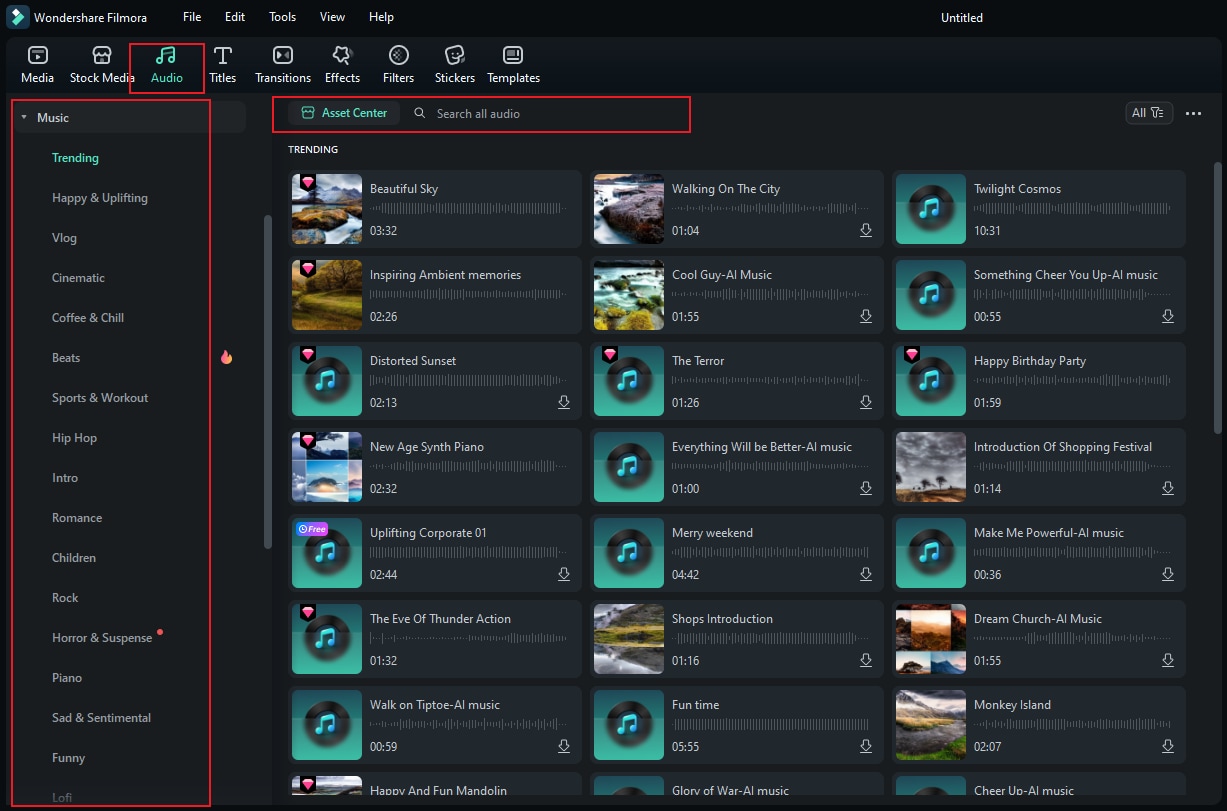This screenshot has height=811, width=1227.
Task: Switch to the Filters icon
Action: (398, 55)
